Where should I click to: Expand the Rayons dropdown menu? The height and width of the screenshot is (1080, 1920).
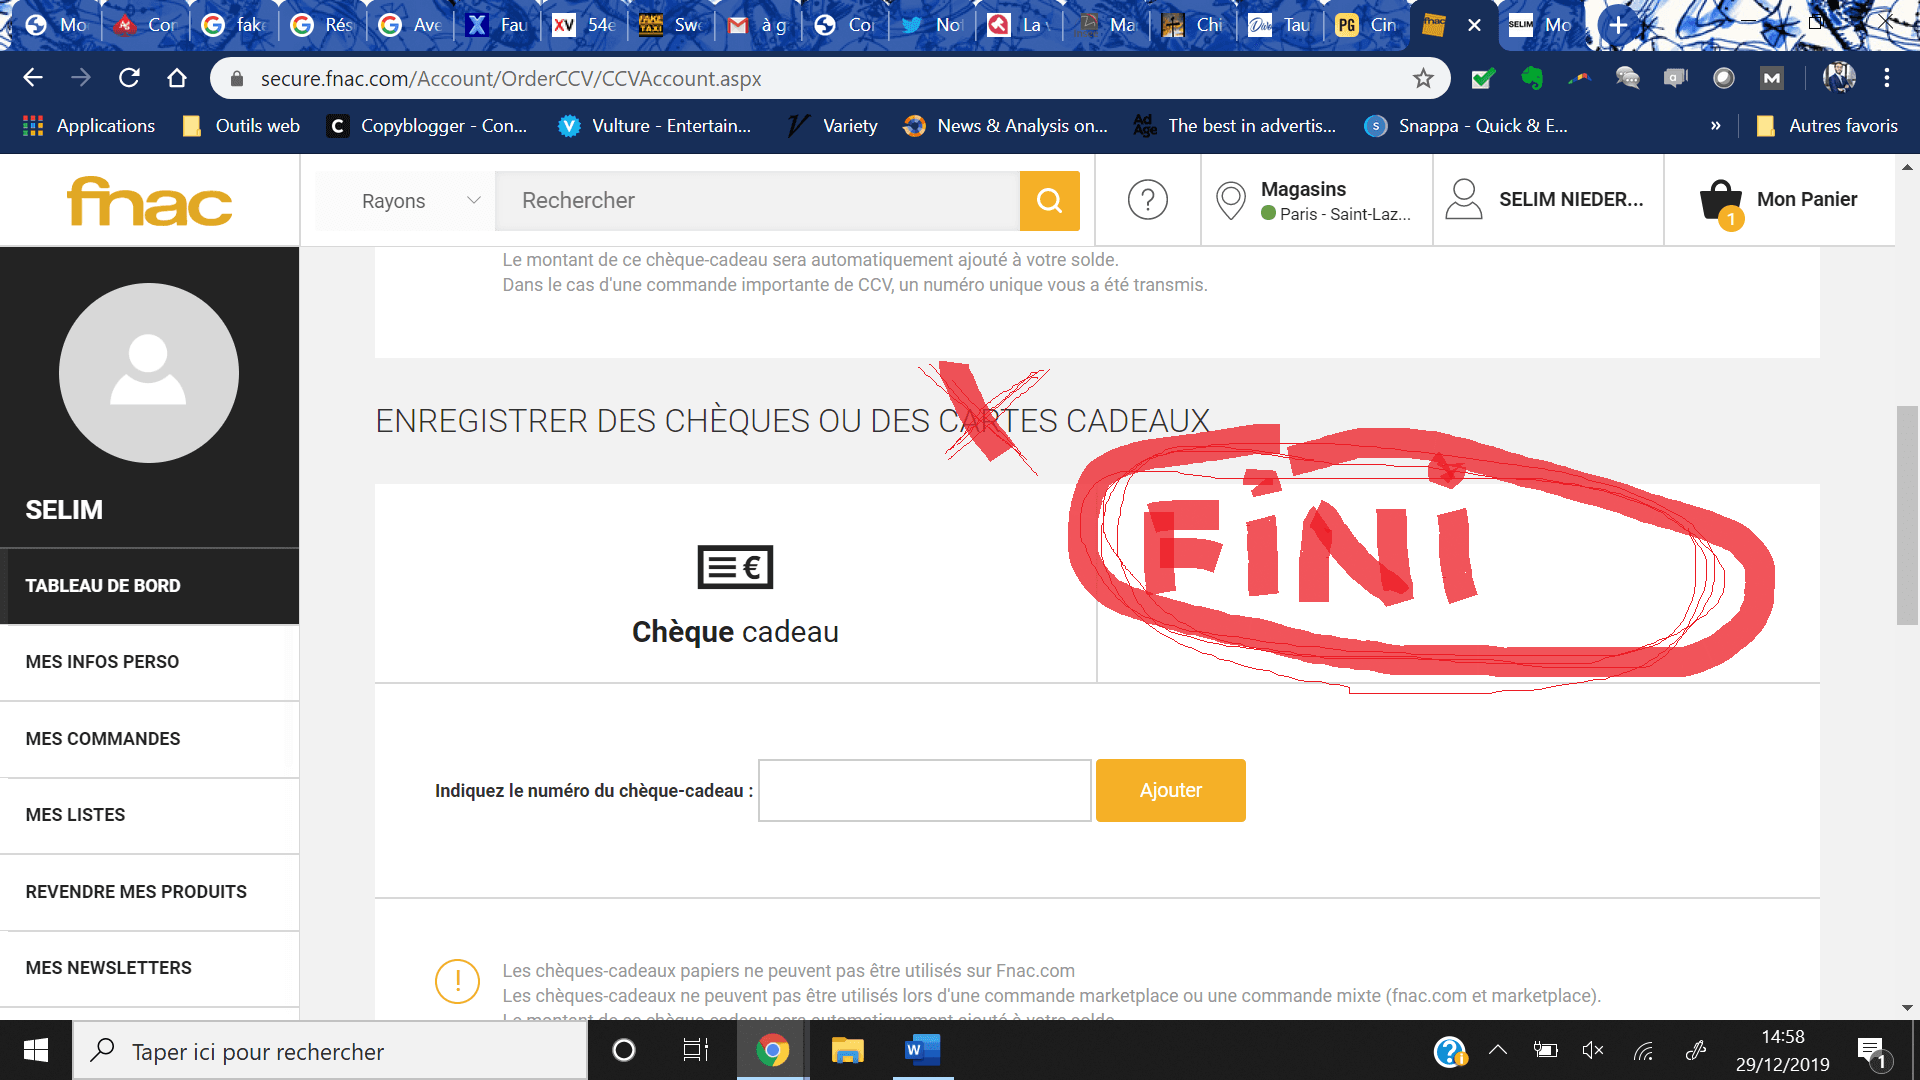click(415, 200)
